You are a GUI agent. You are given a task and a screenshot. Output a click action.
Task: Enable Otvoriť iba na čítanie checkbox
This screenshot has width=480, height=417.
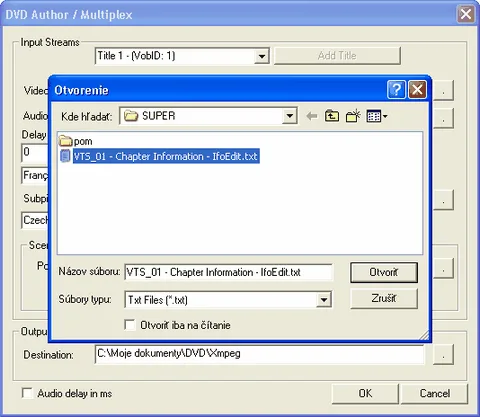pos(130,325)
